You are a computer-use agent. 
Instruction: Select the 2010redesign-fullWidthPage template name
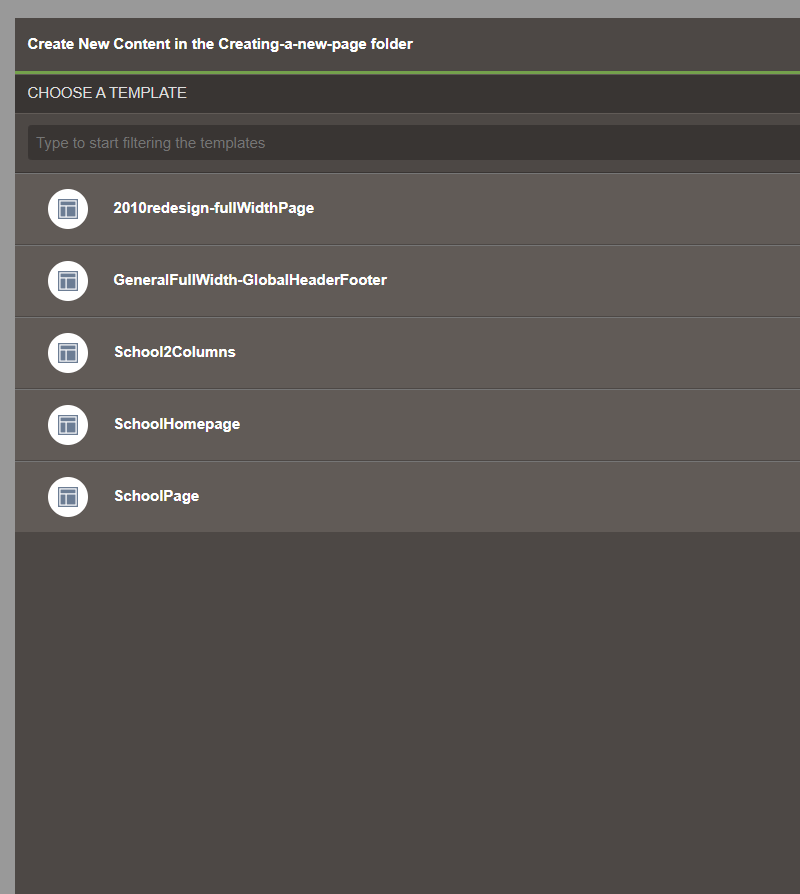pyautogui.click(x=213, y=208)
